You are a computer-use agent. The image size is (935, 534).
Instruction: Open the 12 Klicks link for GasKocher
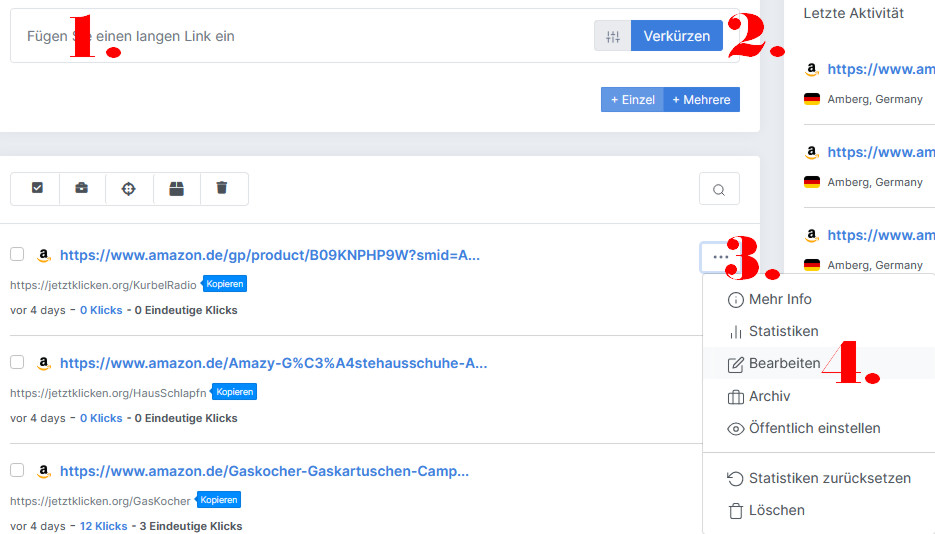[103, 526]
